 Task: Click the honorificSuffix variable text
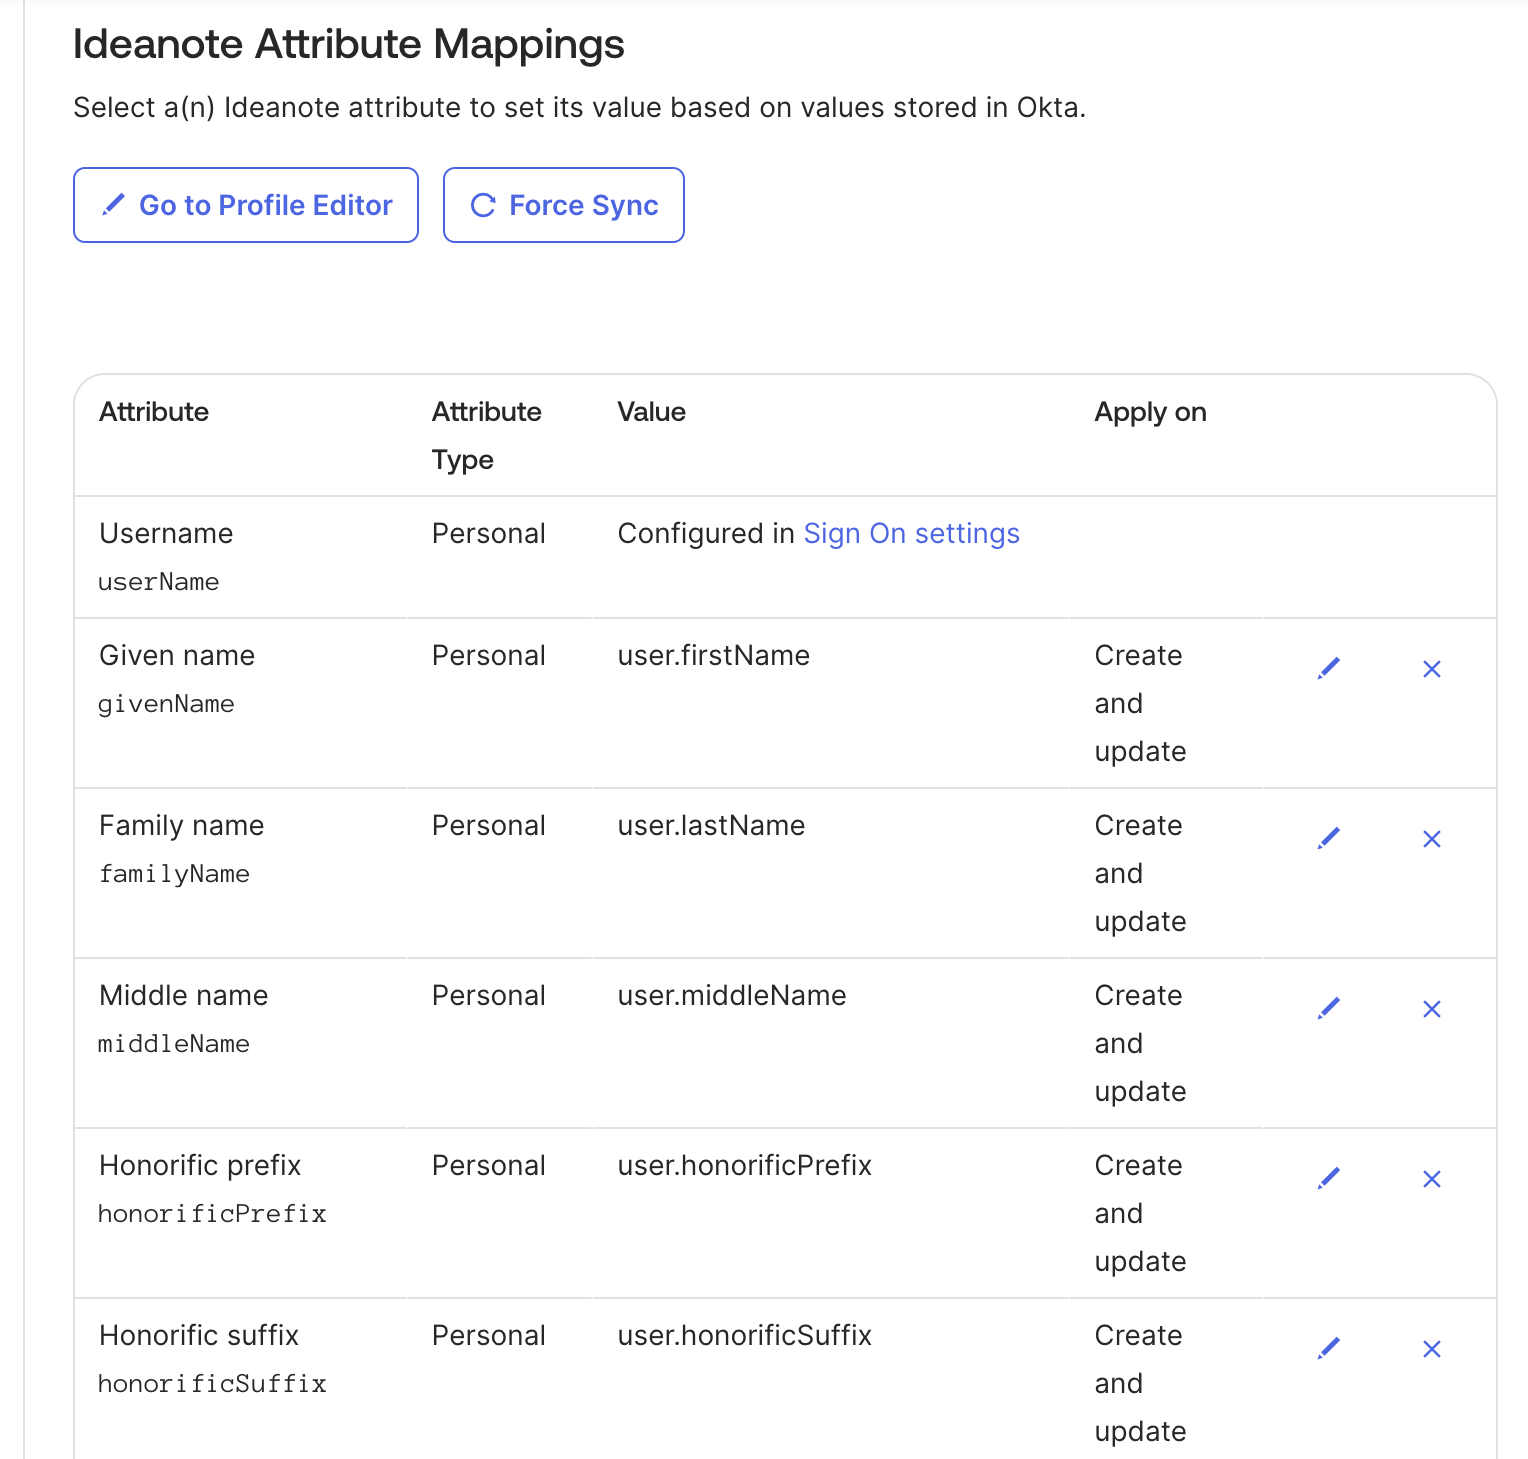click(212, 1384)
